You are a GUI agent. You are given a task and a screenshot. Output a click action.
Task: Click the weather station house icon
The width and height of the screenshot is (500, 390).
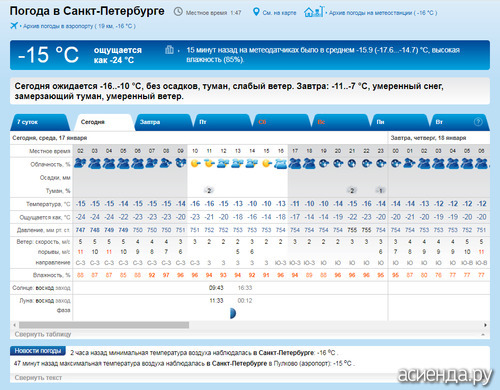(x=314, y=12)
